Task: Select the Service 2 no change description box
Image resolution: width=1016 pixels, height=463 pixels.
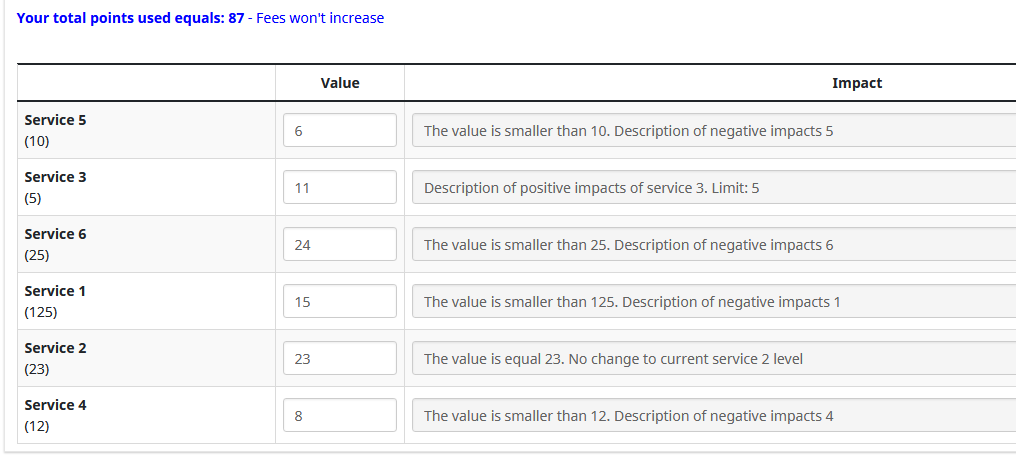Action: [x=713, y=359]
